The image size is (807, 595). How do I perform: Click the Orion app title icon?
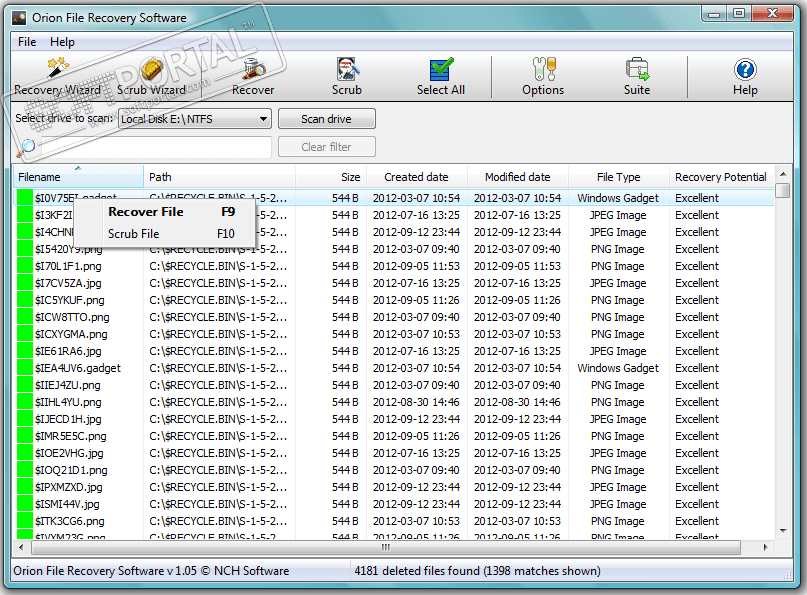point(19,18)
